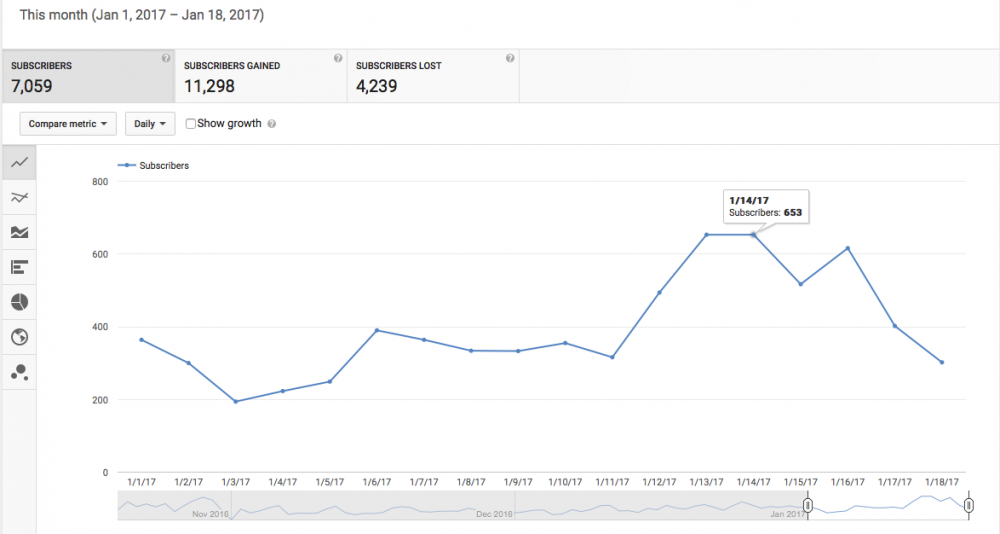1000x534 pixels.
Task: Open the globe map view
Action: pos(19,337)
